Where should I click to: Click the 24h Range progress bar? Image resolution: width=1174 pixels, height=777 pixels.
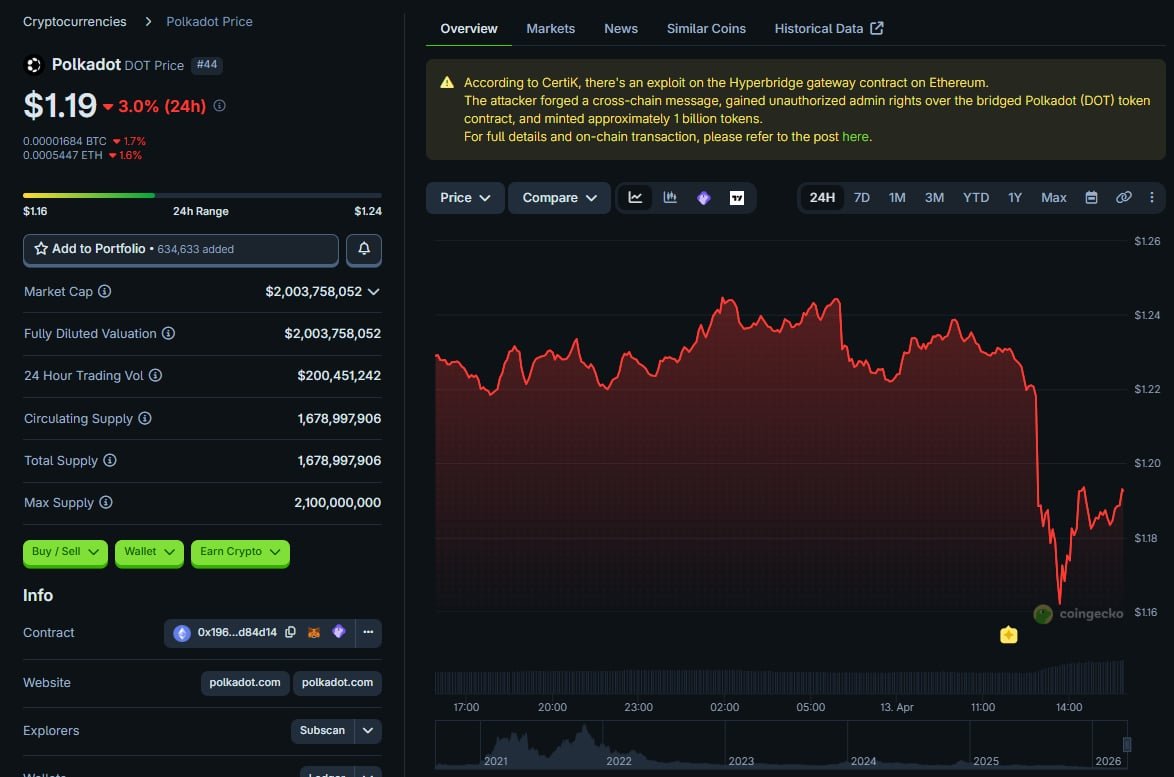[x=202, y=195]
